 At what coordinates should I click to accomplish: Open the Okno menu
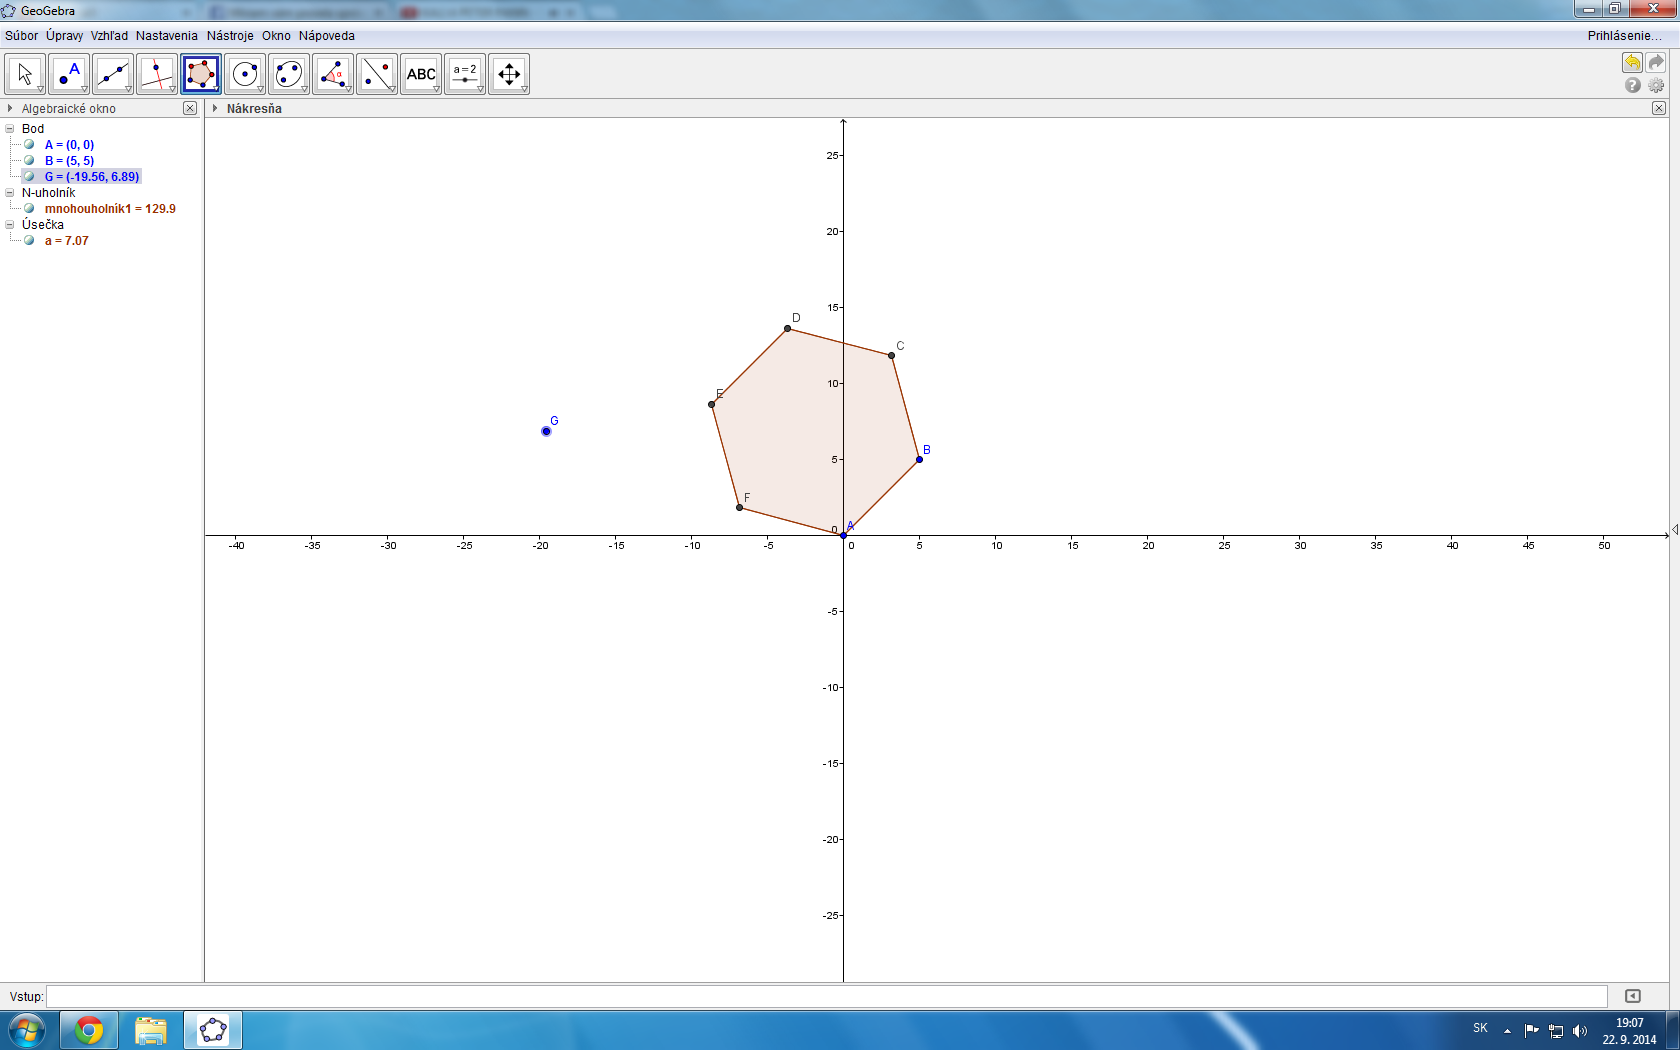276,36
